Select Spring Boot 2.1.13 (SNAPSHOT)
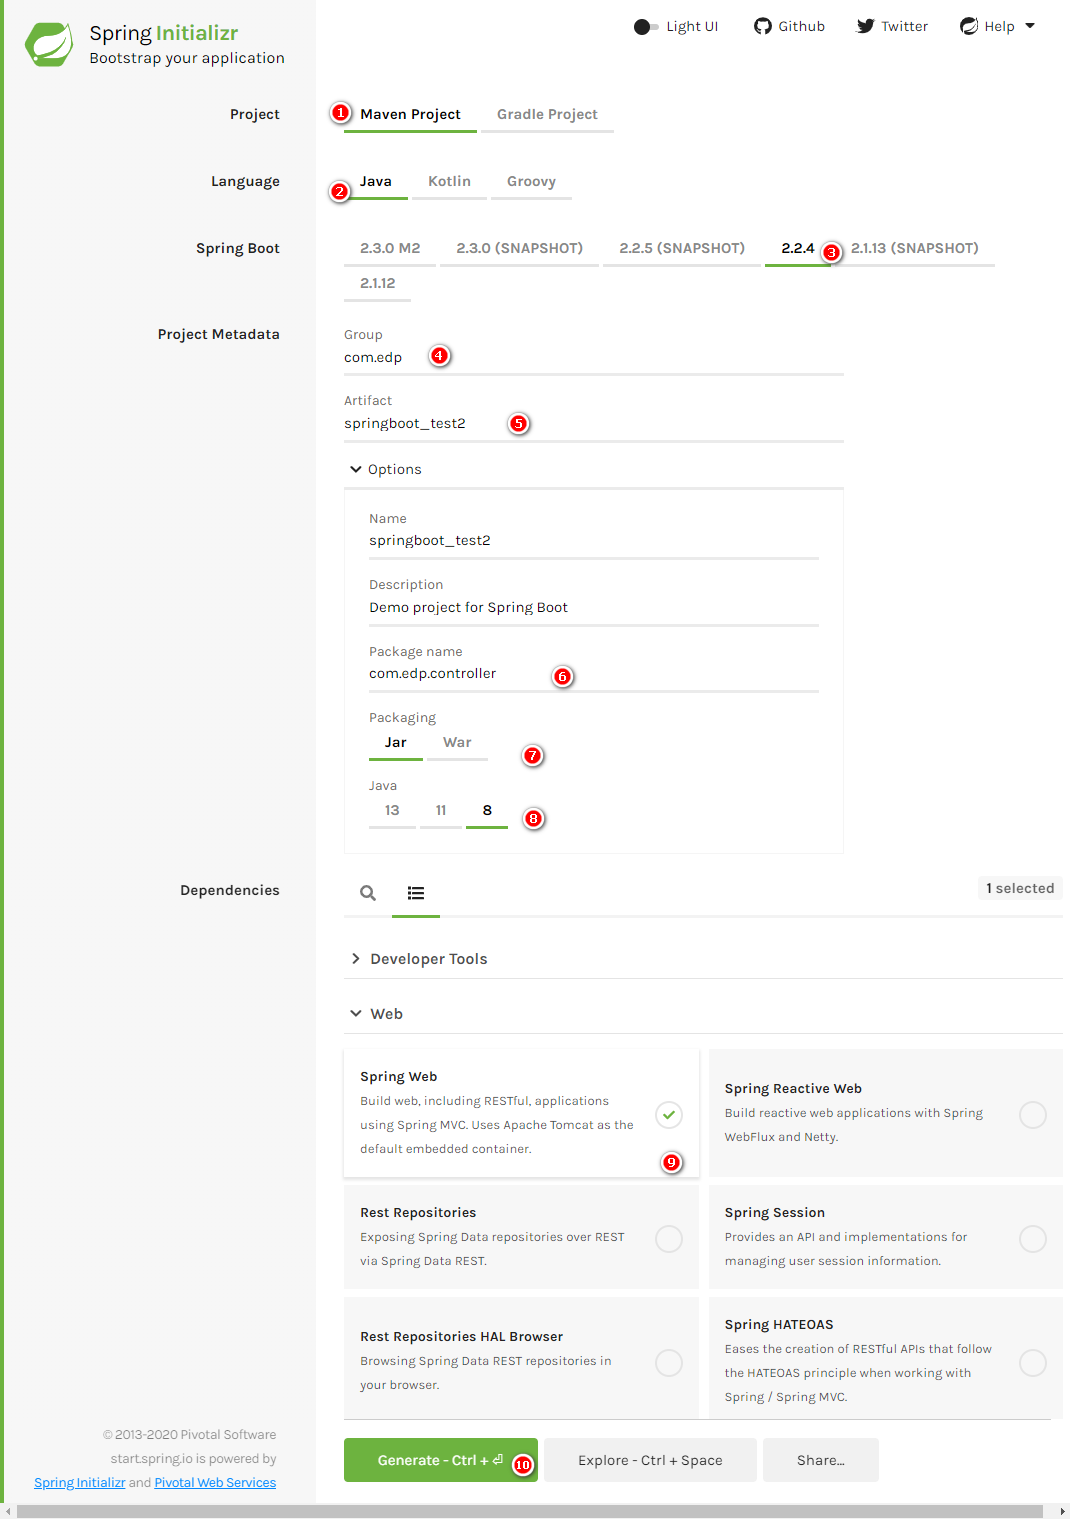Viewport: 1070px width, 1519px height. pos(915,248)
